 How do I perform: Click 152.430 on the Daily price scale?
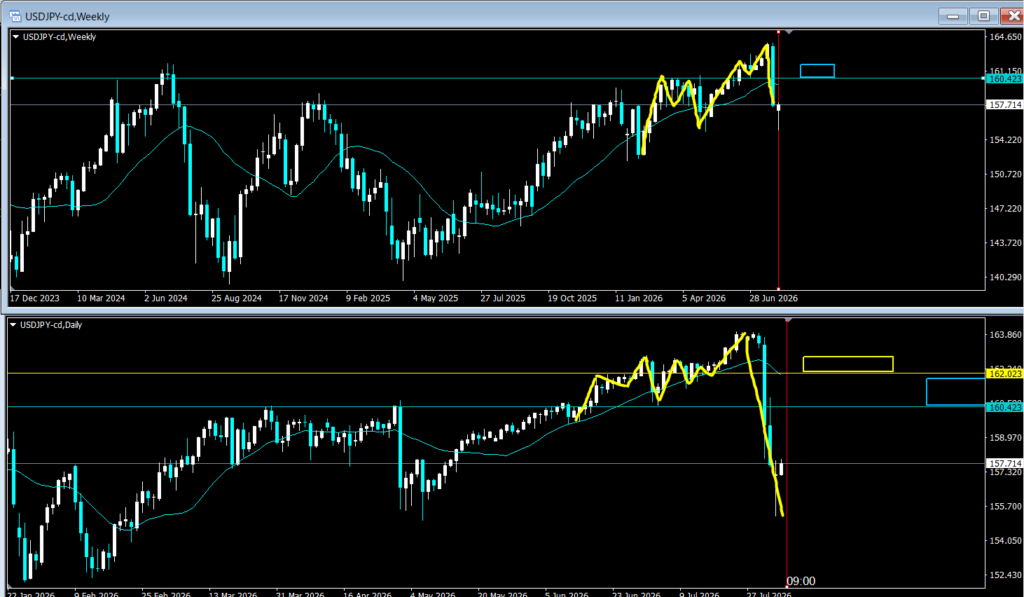click(x=1005, y=575)
